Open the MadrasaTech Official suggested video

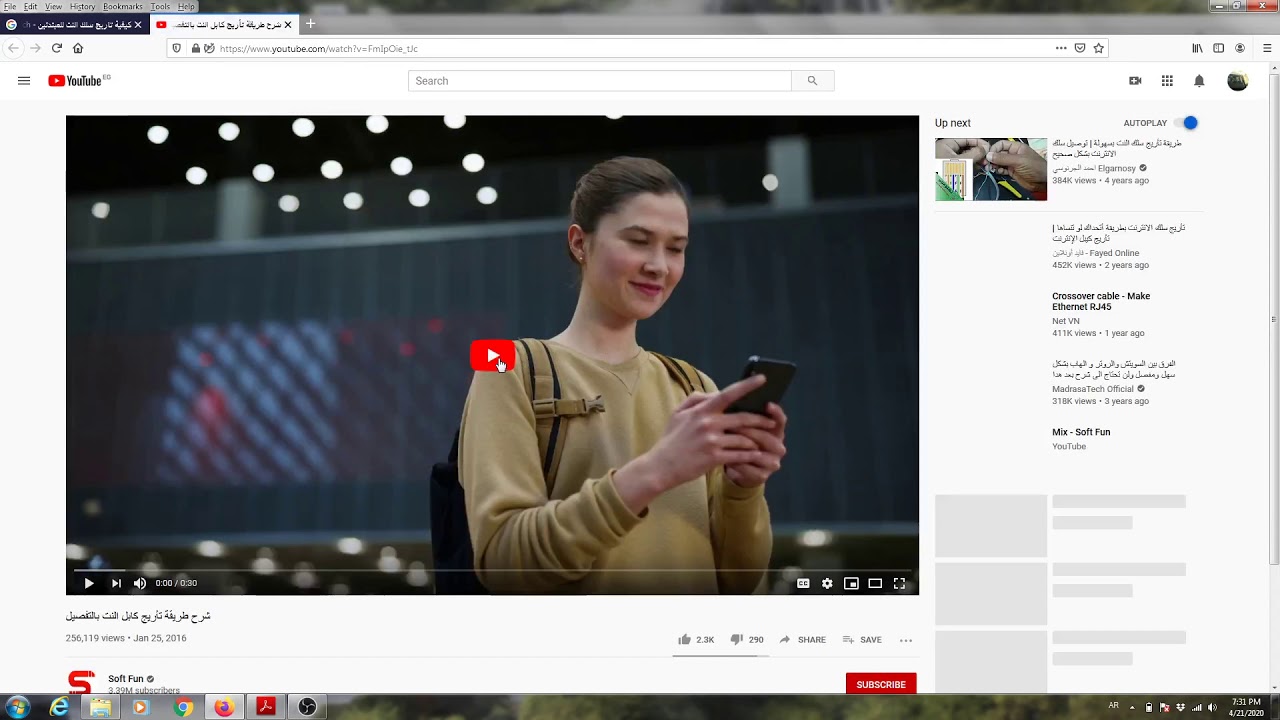tap(1114, 369)
